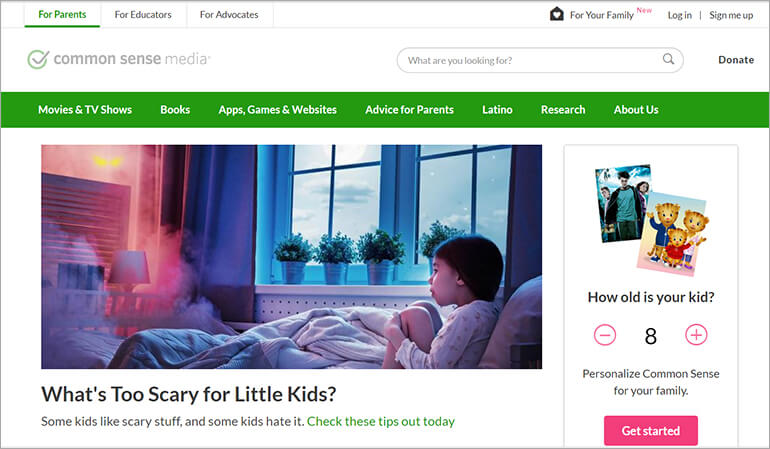Focus the 'What are you looking for?' search field

pos(540,60)
